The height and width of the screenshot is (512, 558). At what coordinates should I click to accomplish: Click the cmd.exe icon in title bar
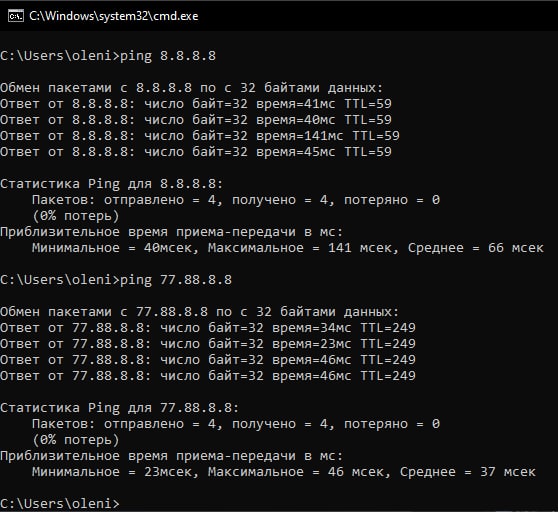tap(16, 16)
